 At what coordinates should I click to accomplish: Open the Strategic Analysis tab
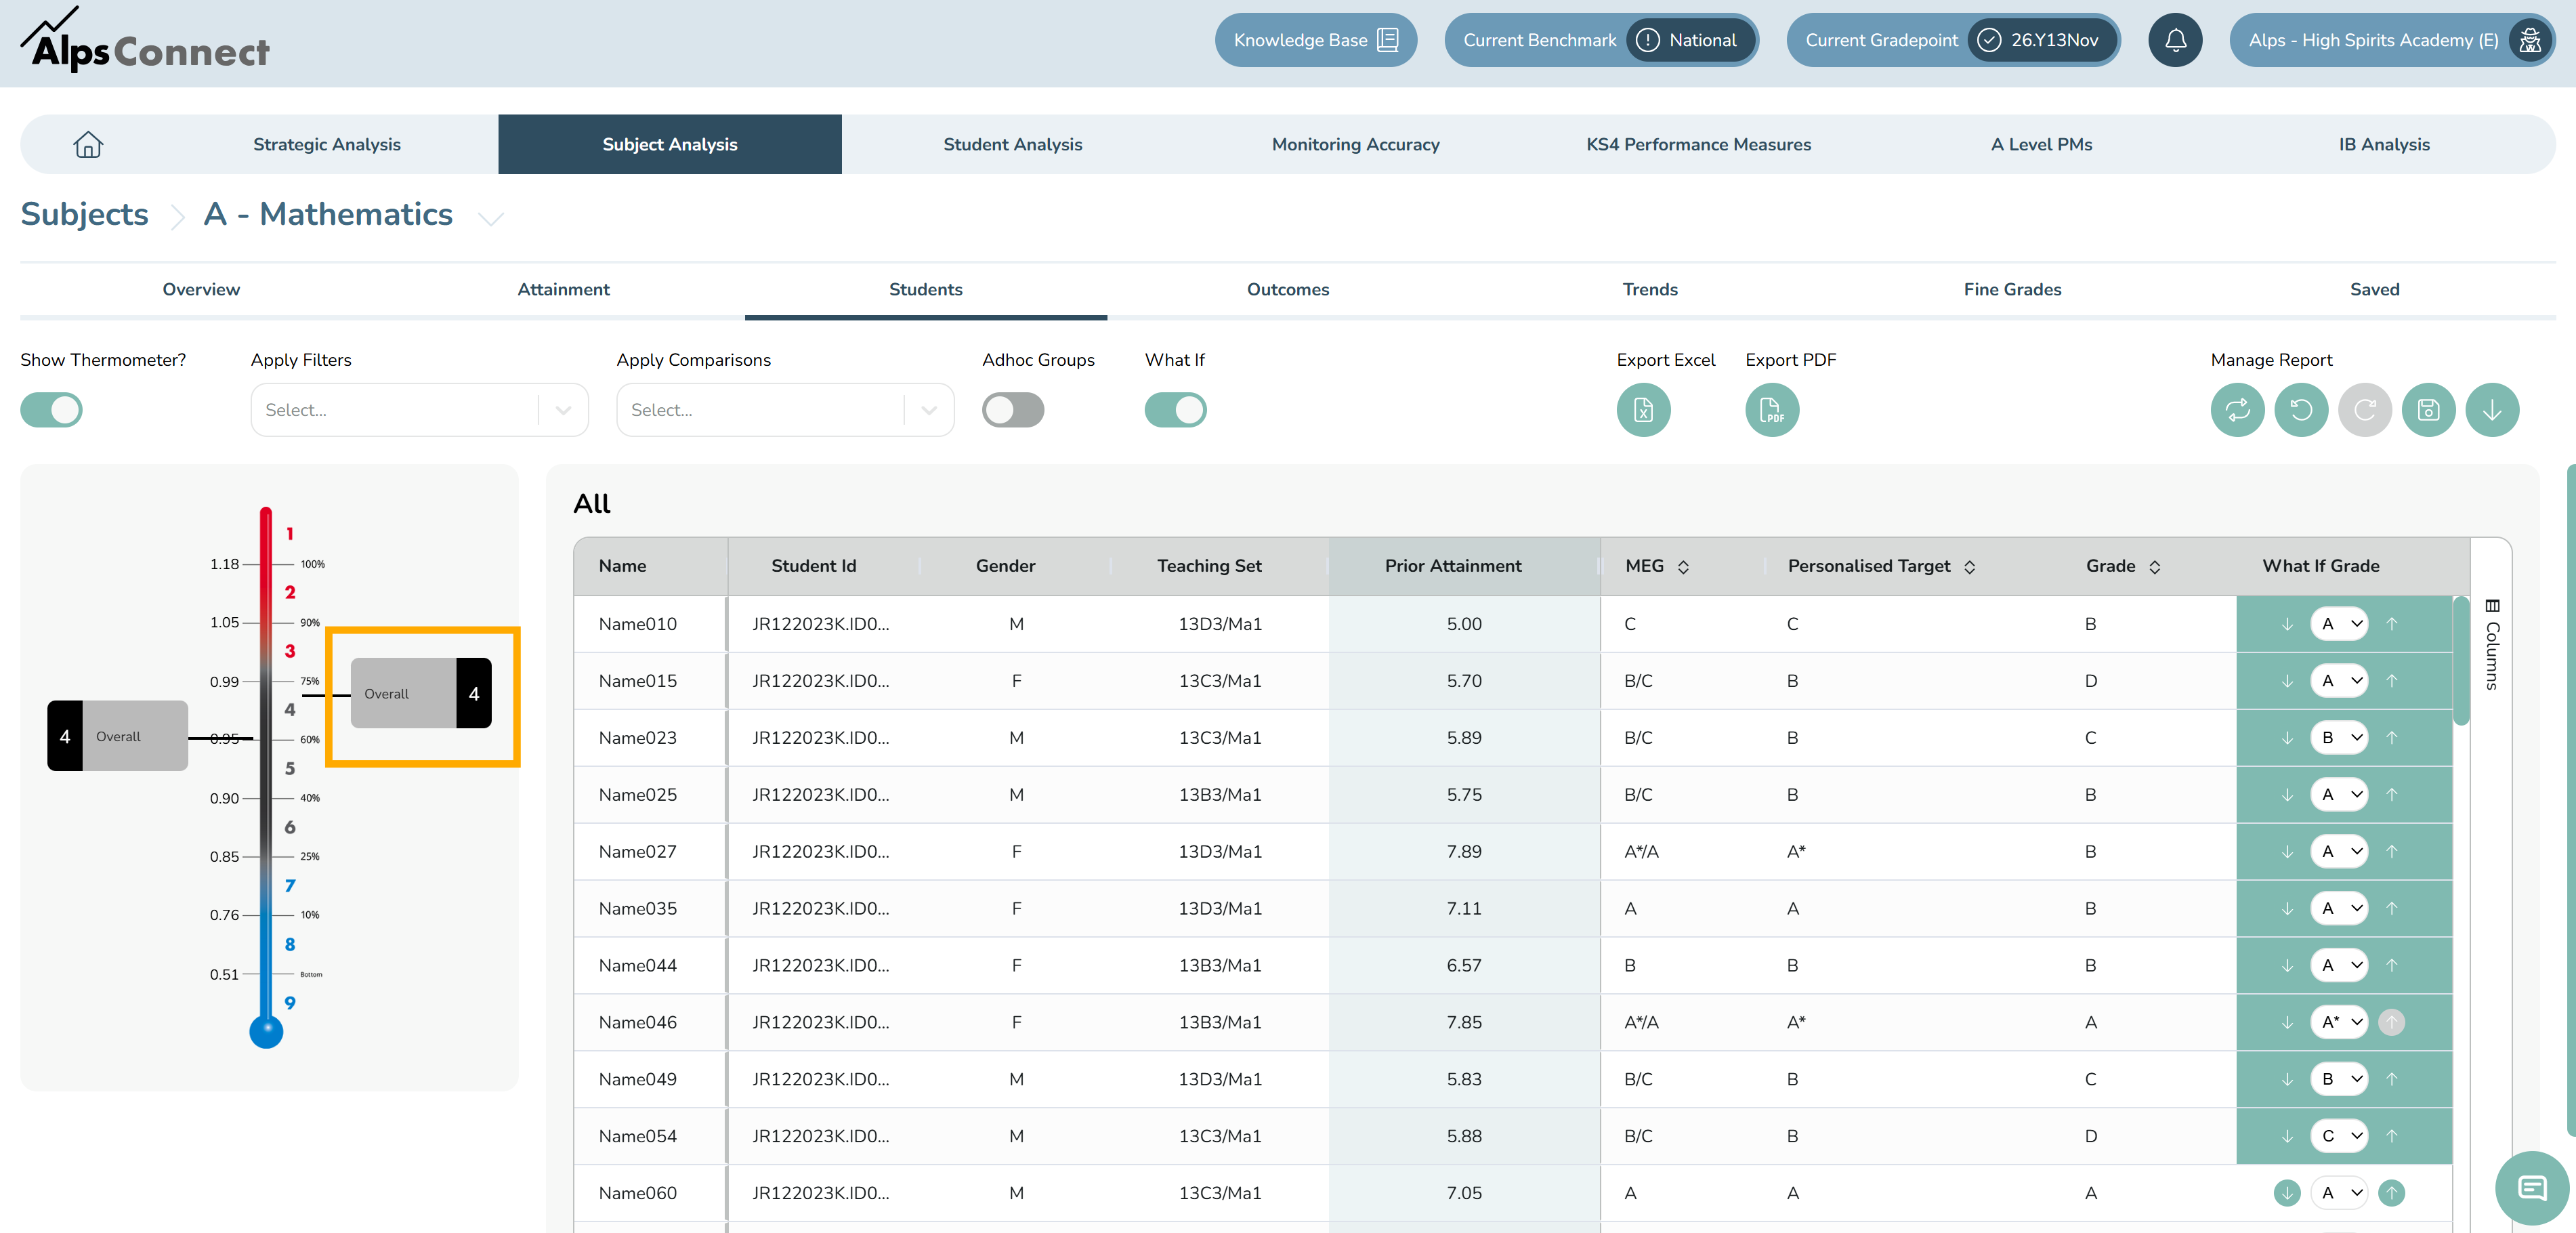tap(327, 144)
